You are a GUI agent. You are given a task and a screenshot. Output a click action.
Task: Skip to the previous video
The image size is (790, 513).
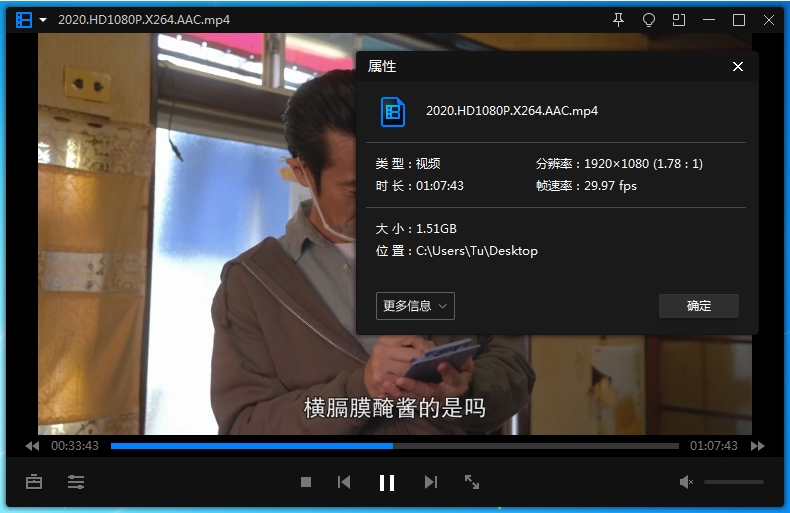(344, 482)
